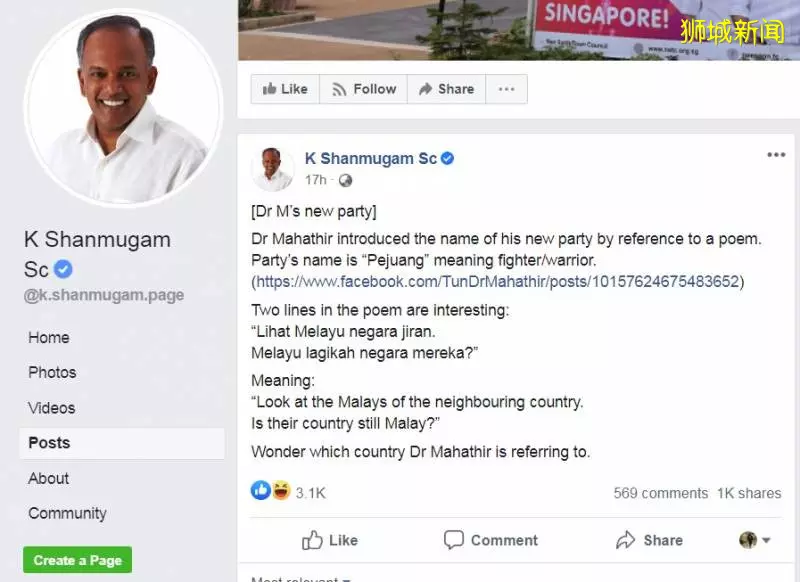Open the page more-options ellipsis button
This screenshot has height=582, width=800.
[x=506, y=89]
